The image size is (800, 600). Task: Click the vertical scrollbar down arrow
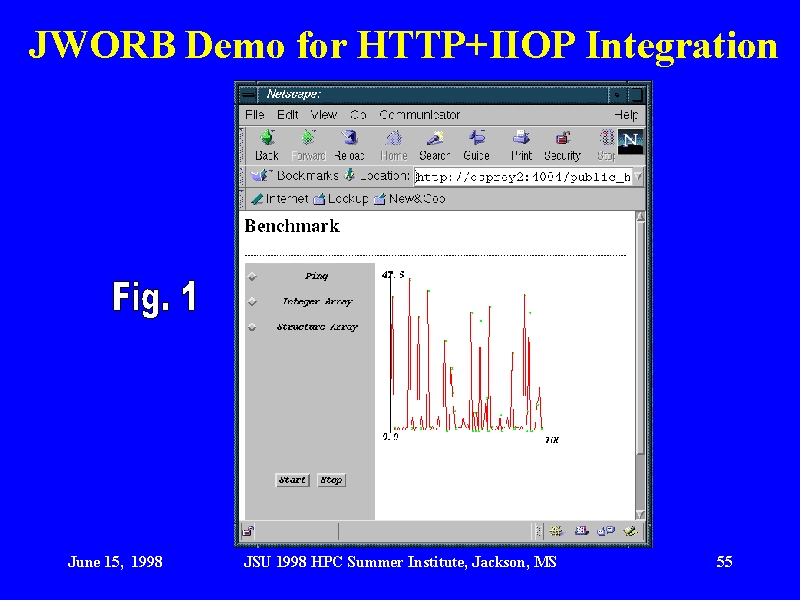click(640, 514)
